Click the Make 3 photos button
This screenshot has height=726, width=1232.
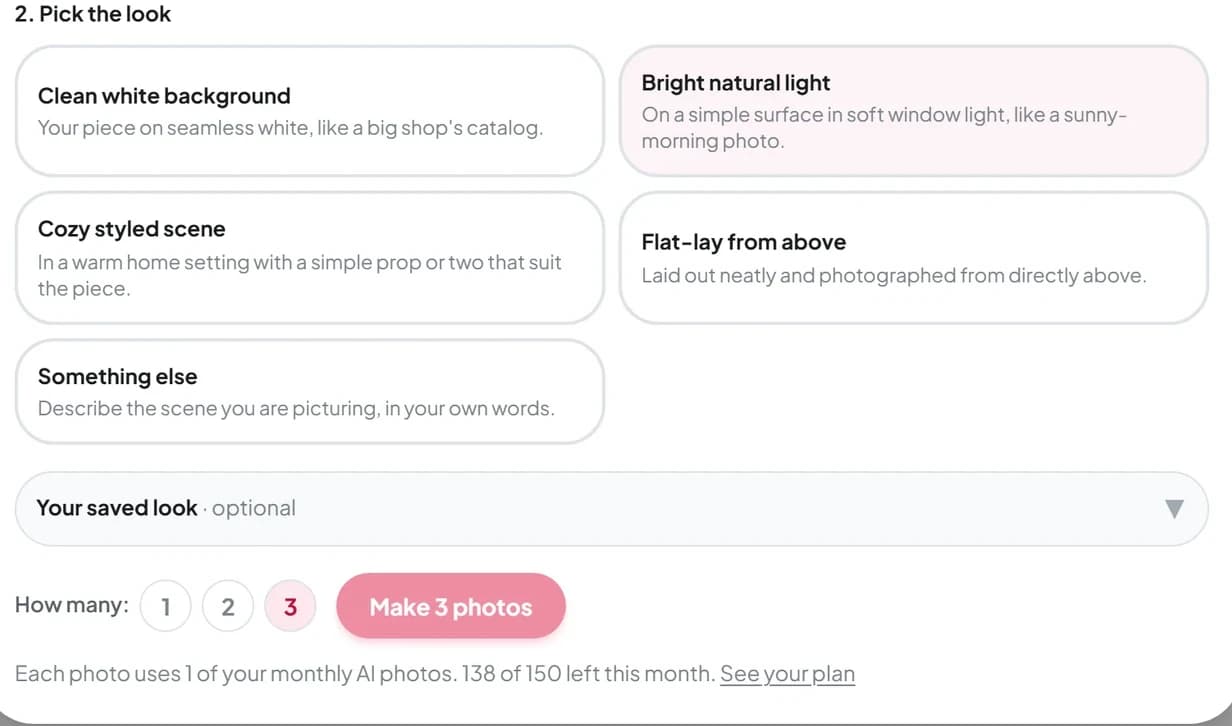[451, 606]
